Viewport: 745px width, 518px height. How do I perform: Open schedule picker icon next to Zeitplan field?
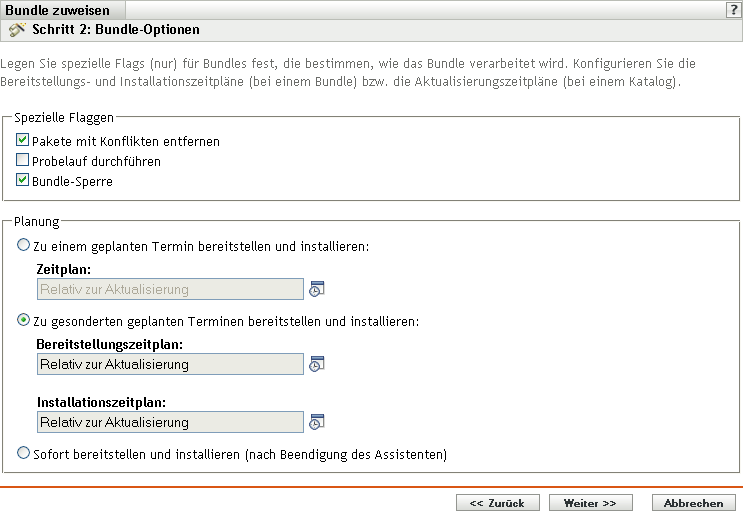[317, 290]
